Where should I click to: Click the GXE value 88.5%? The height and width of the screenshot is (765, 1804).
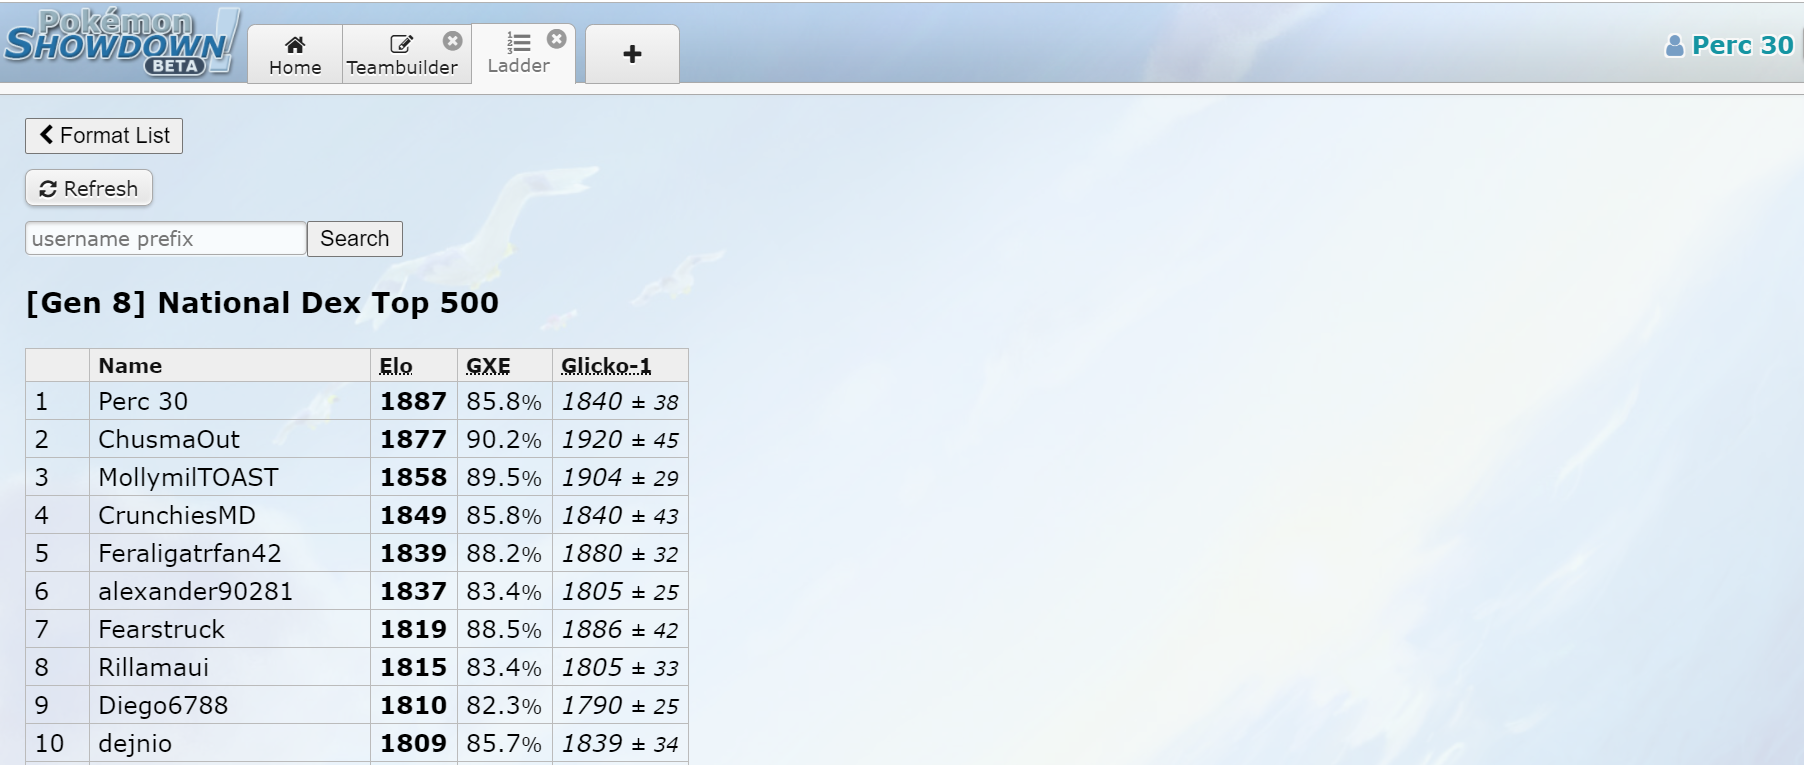(504, 630)
